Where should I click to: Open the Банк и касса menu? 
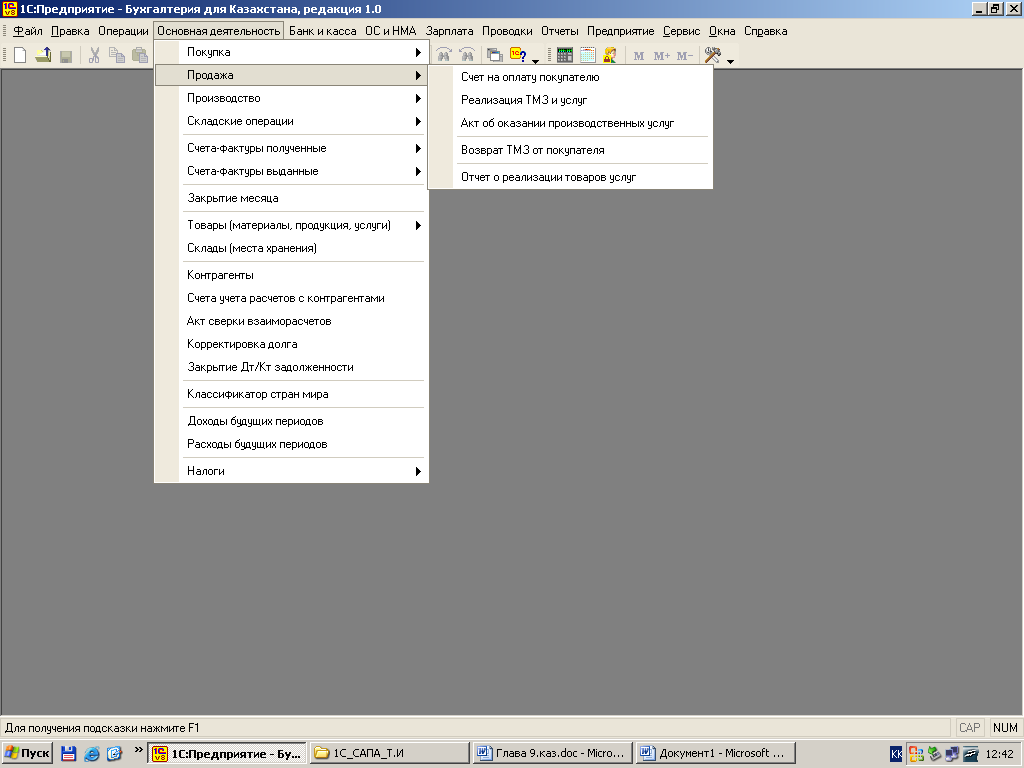[323, 31]
